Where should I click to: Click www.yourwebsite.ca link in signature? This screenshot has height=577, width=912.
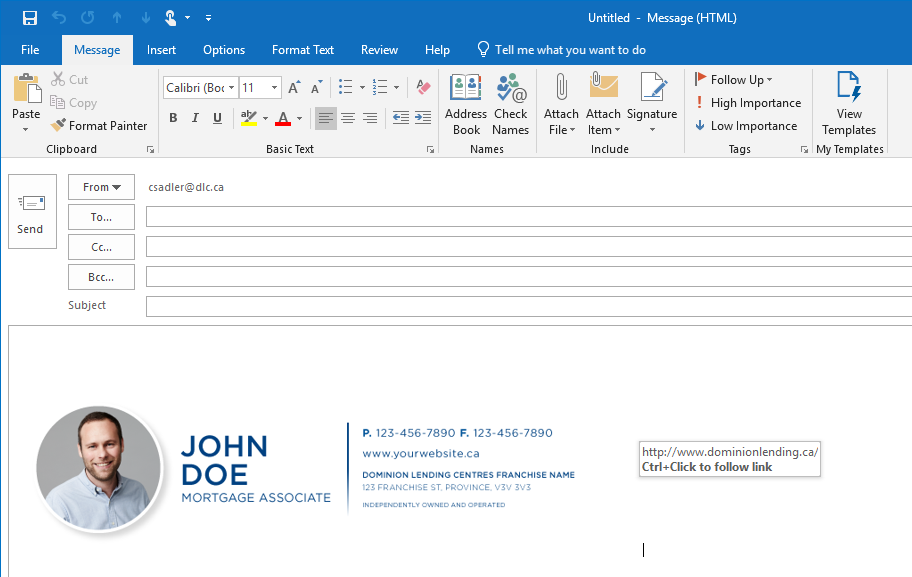click(421, 454)
